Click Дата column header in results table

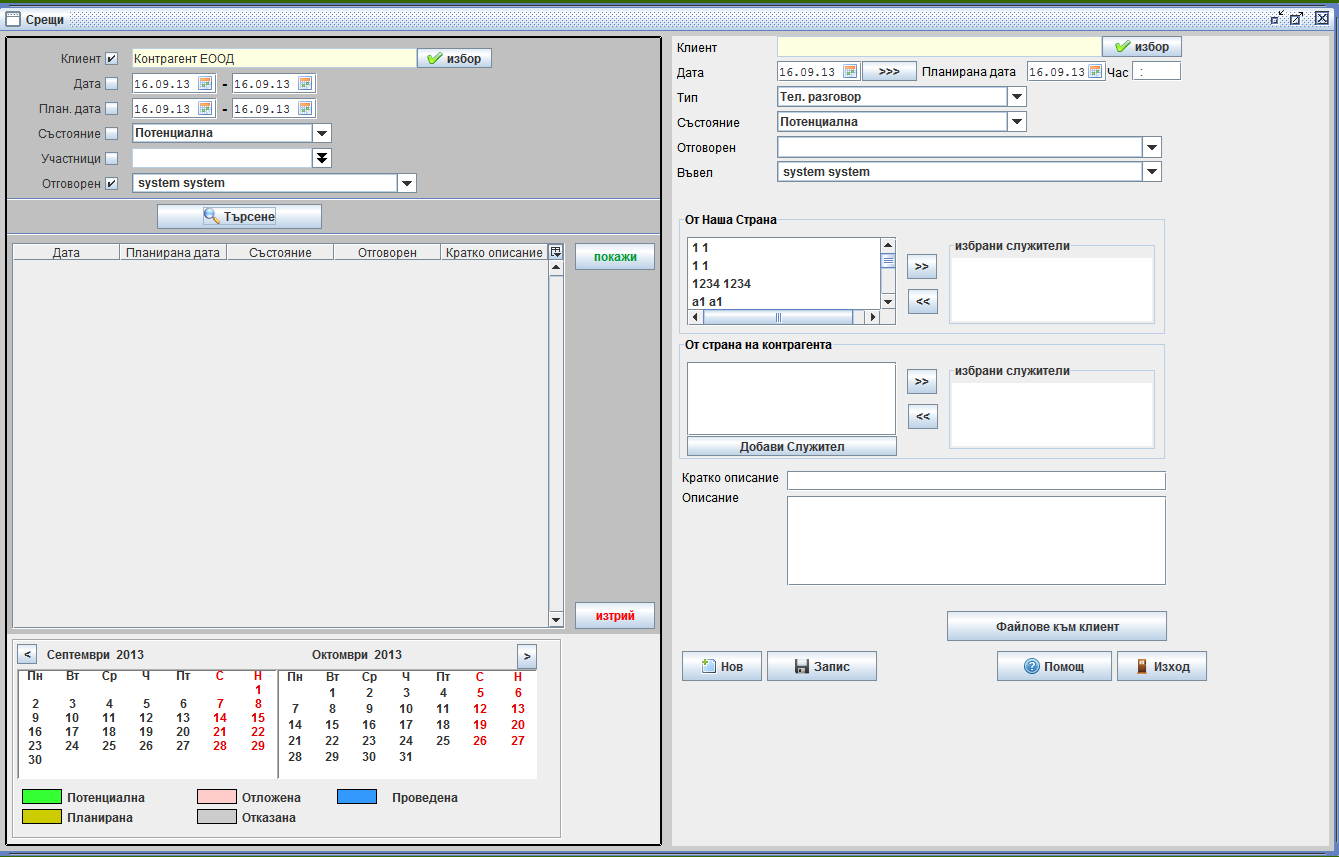coord(66,253)
